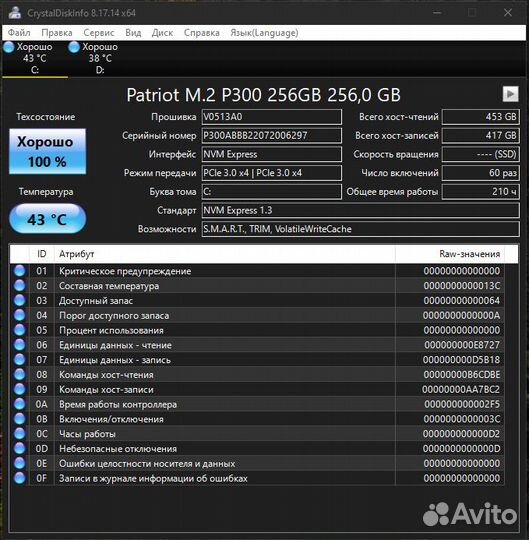Click the 43 °C temperature button
This screenshot has width=529, height=540.
[x=48, y=219]
